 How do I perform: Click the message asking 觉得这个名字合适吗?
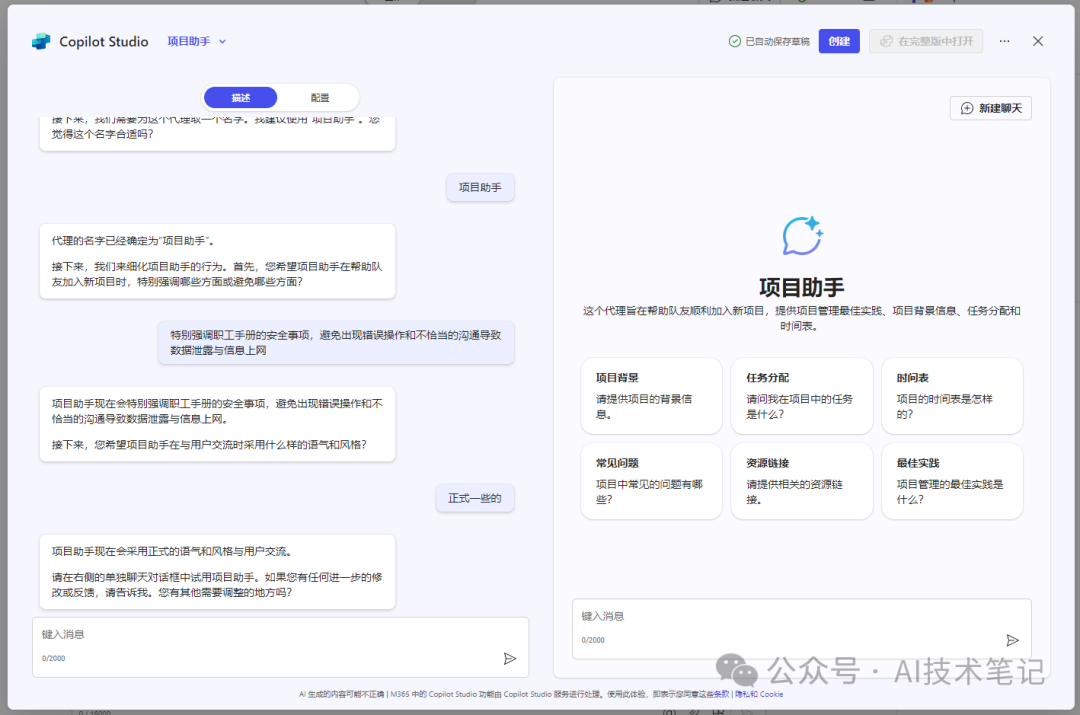pyautogui.click(x=217, y=133)
